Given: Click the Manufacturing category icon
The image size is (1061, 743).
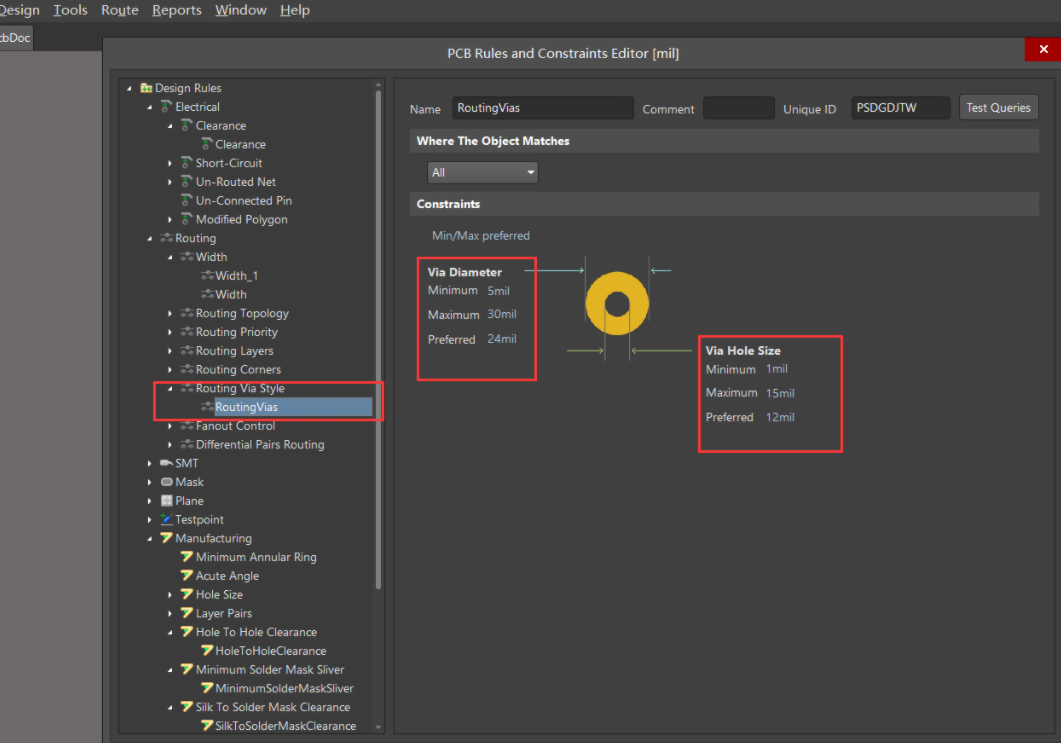Looking at the screenshot, I should (x=166, y=538).
